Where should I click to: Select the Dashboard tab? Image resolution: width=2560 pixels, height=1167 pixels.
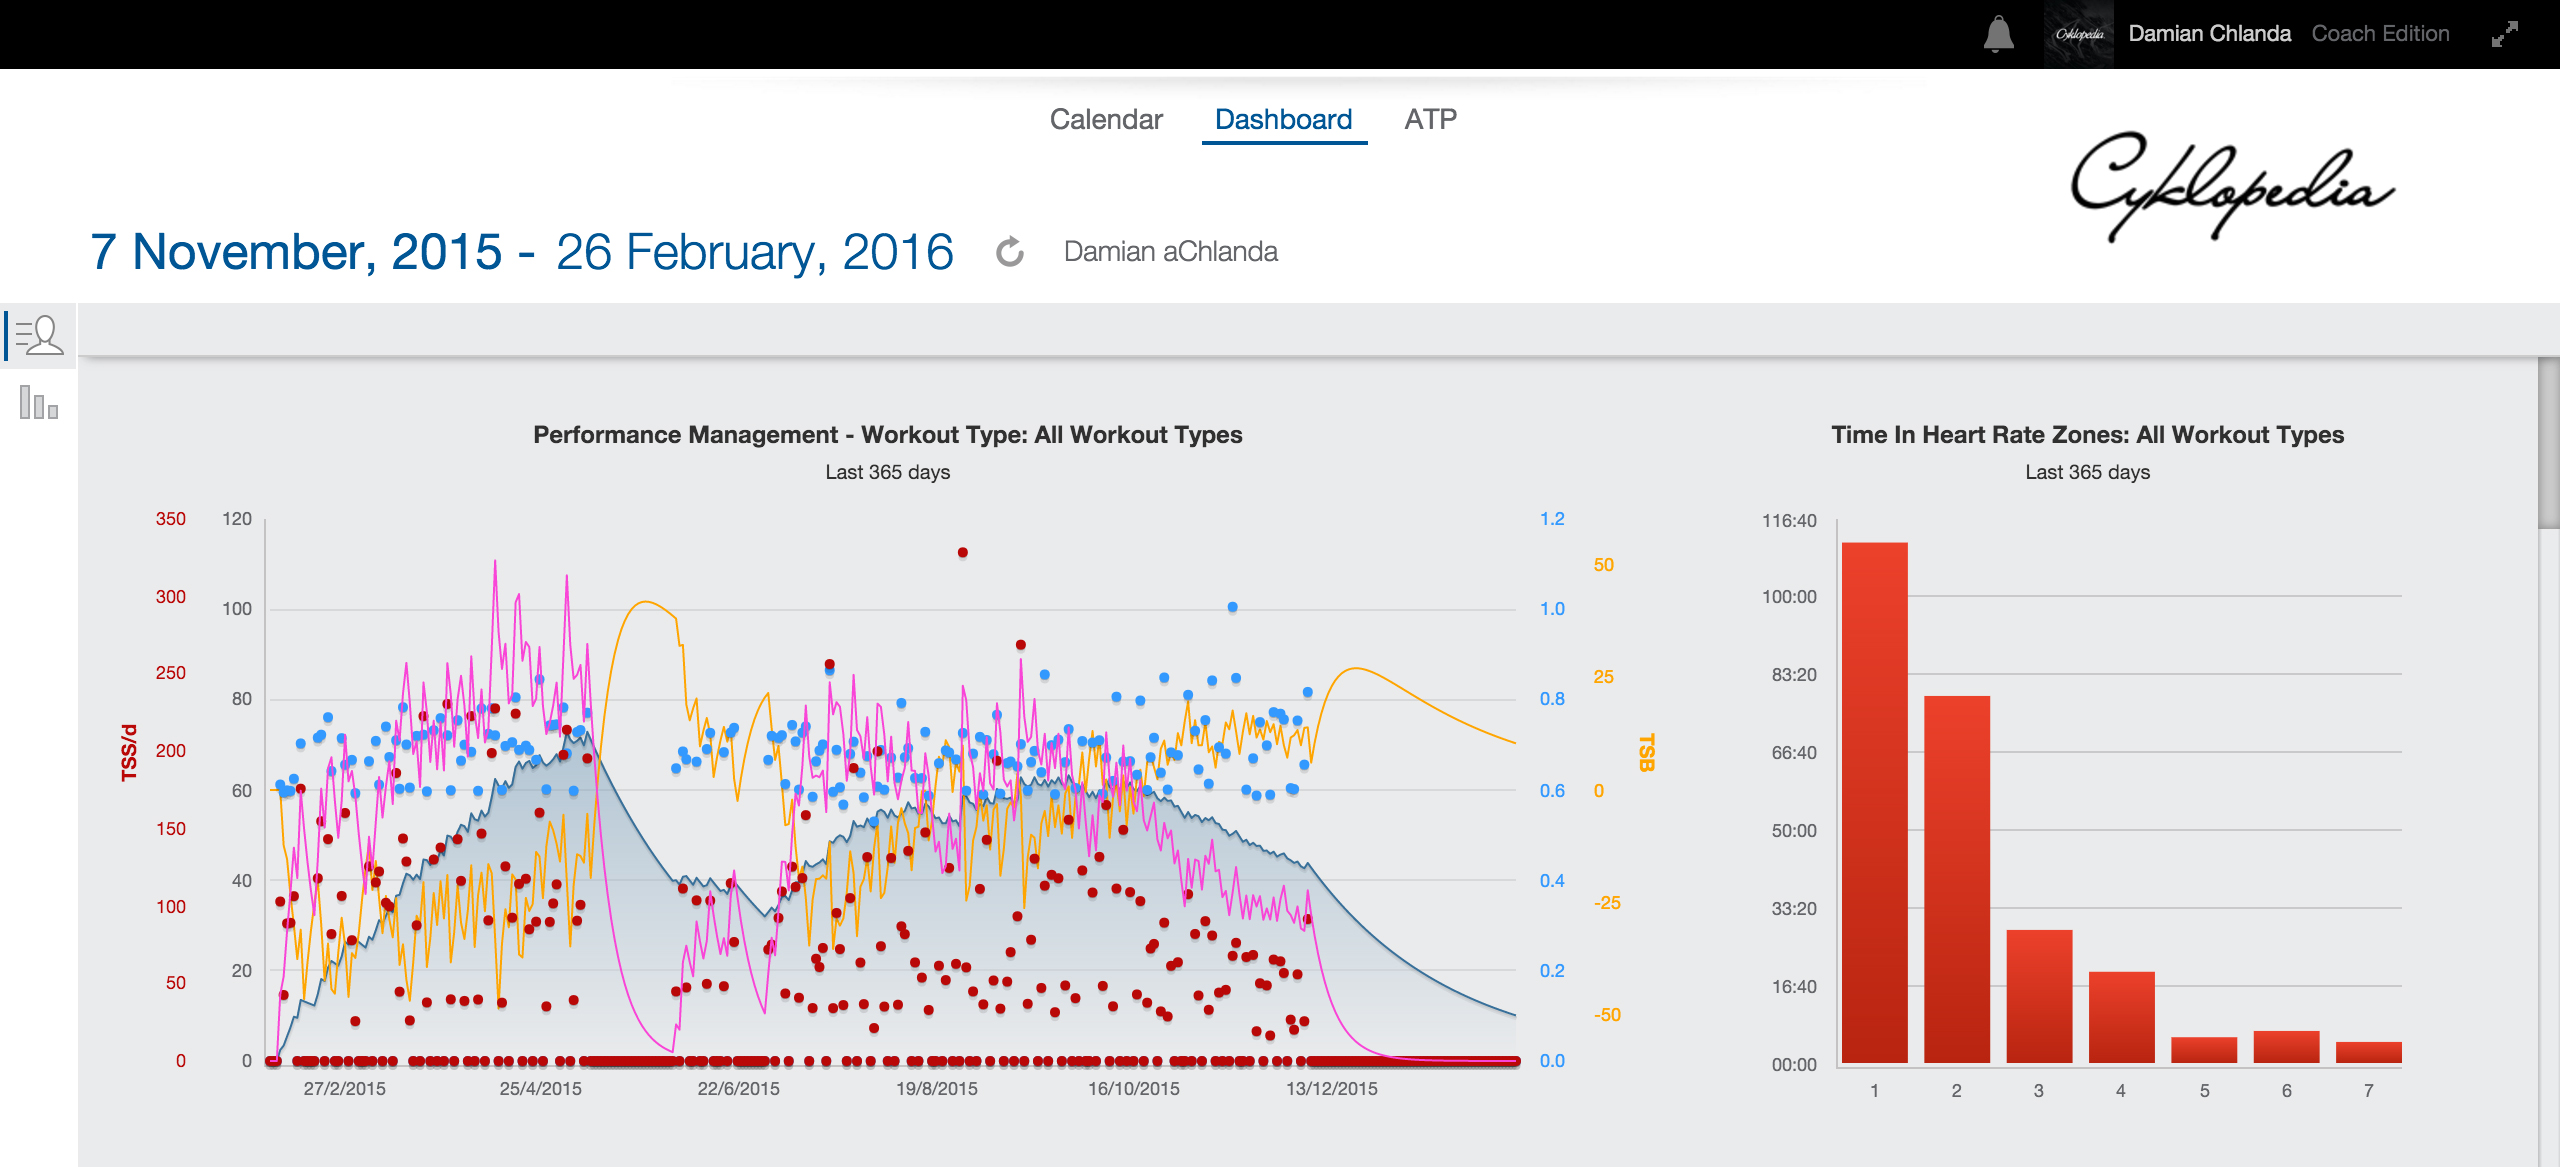point(1283,120)
